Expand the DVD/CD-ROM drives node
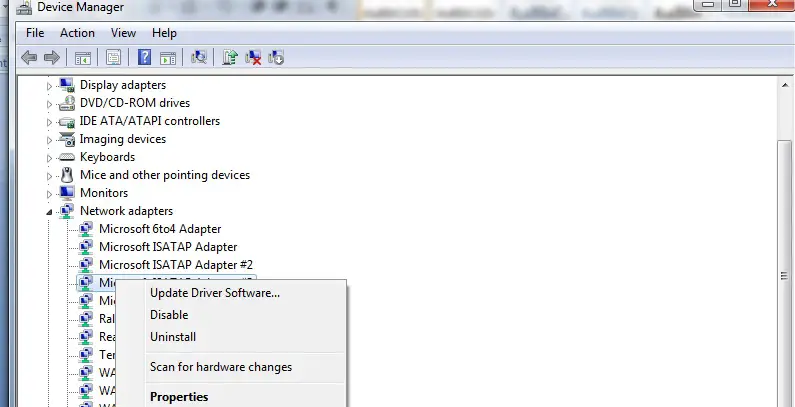This screenshot has height=407, width=795. coord(49,104)
